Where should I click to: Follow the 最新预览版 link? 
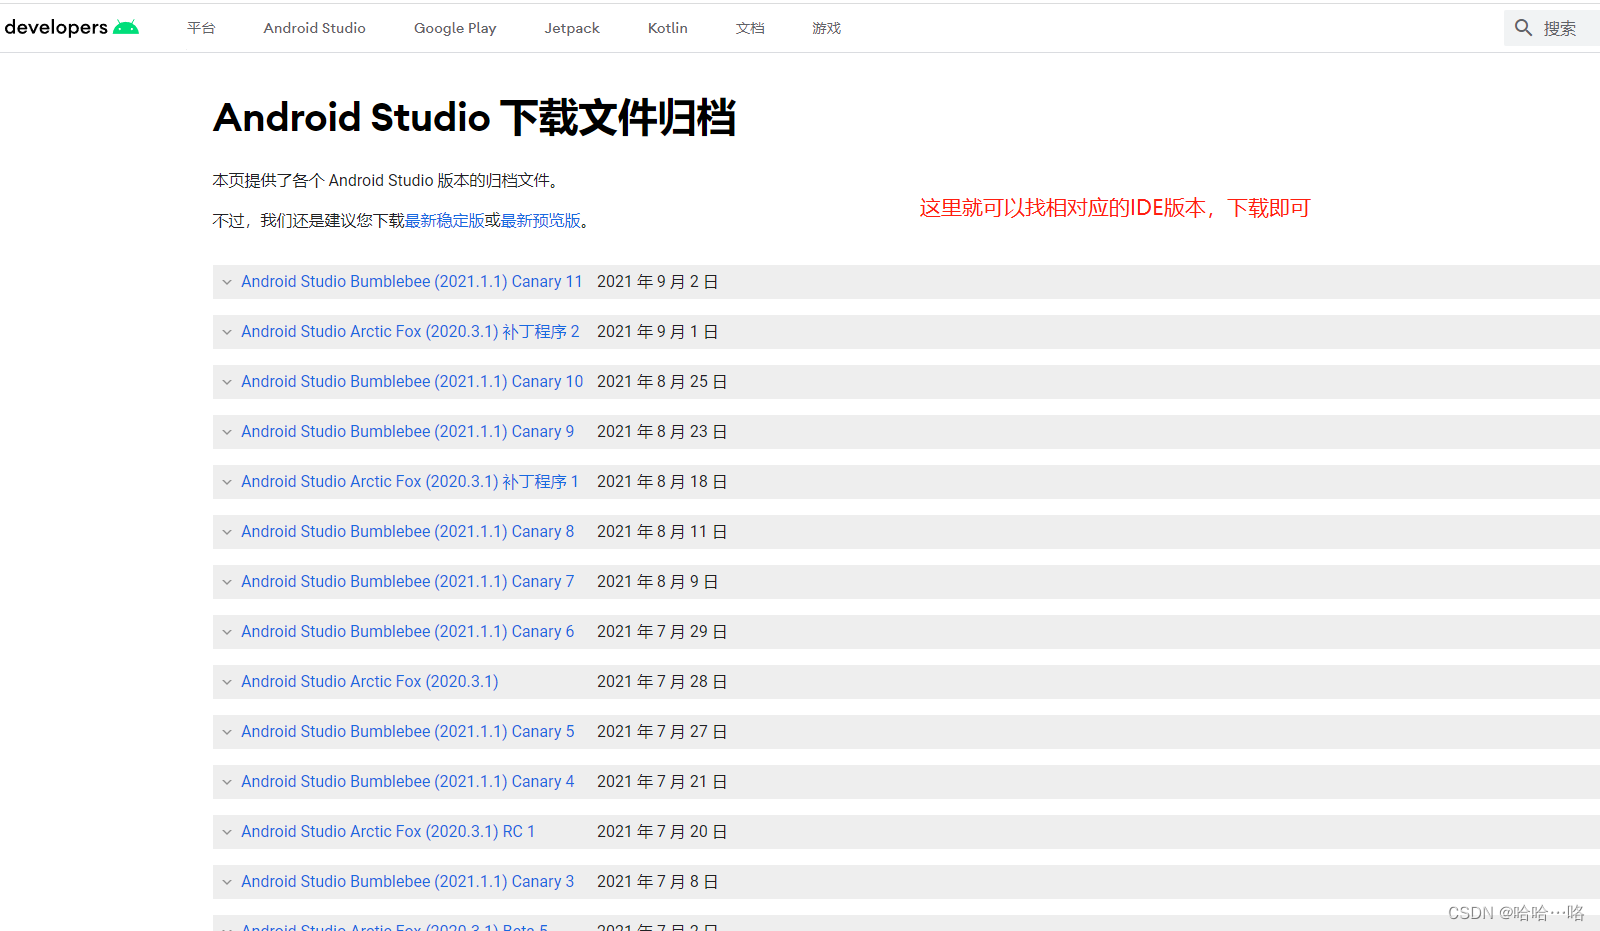pos(541,221)
